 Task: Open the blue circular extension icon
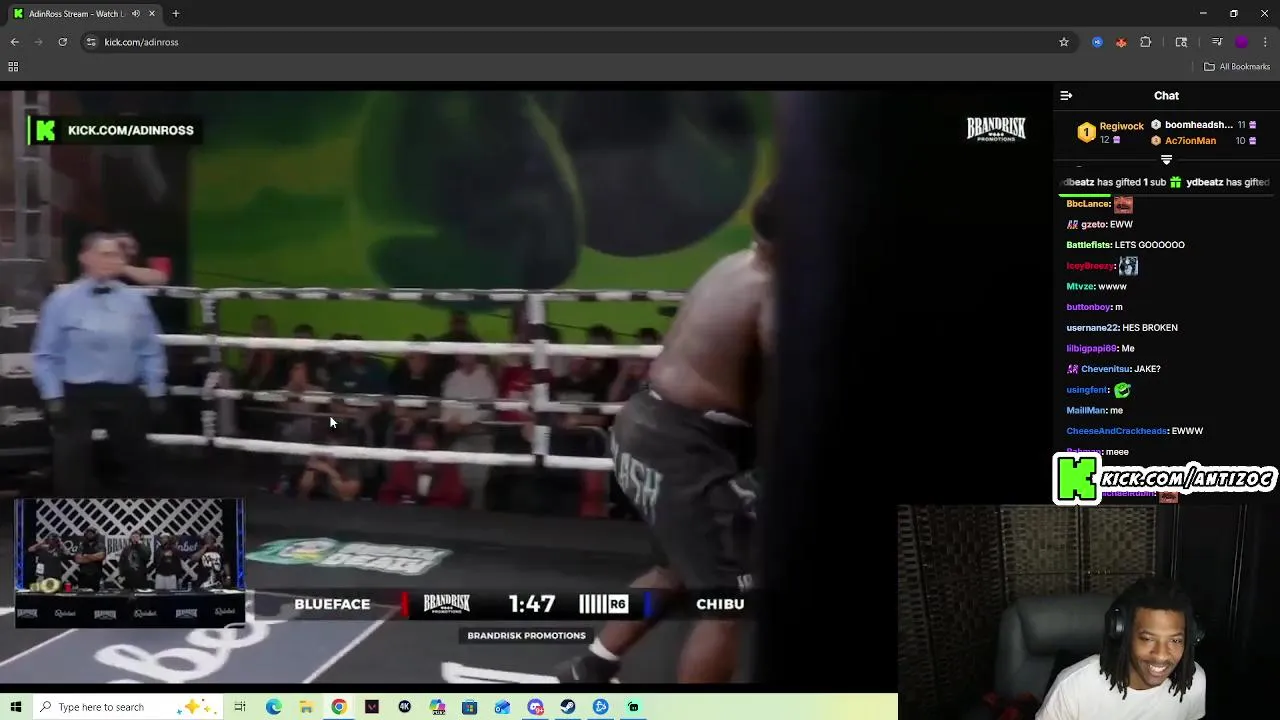[x=1097, y=42]
